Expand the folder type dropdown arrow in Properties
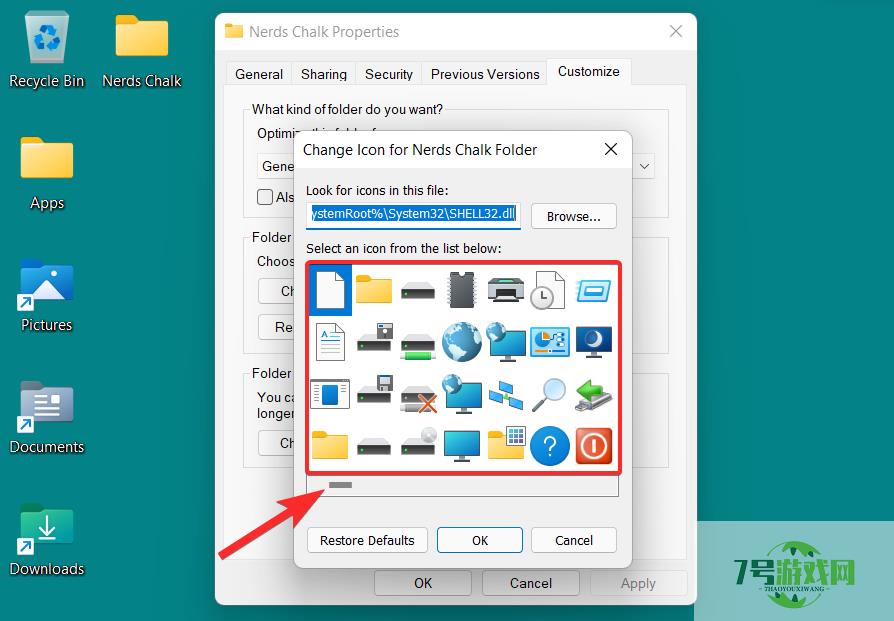The width and height of the screenshot is (894, 621). (x=644, y=167)
